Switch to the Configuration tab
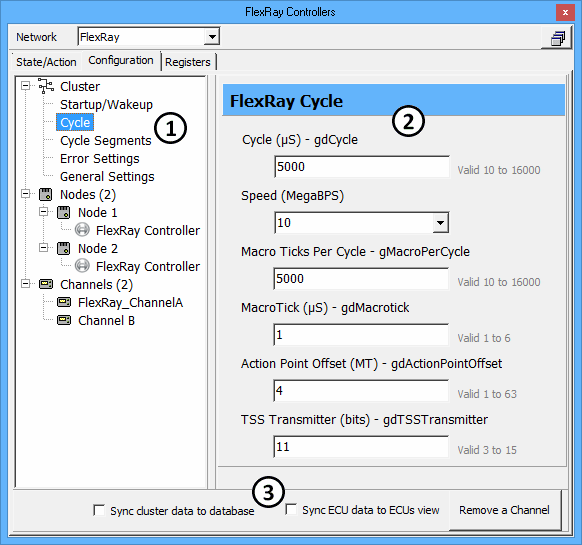 click(x=121, y=60)
